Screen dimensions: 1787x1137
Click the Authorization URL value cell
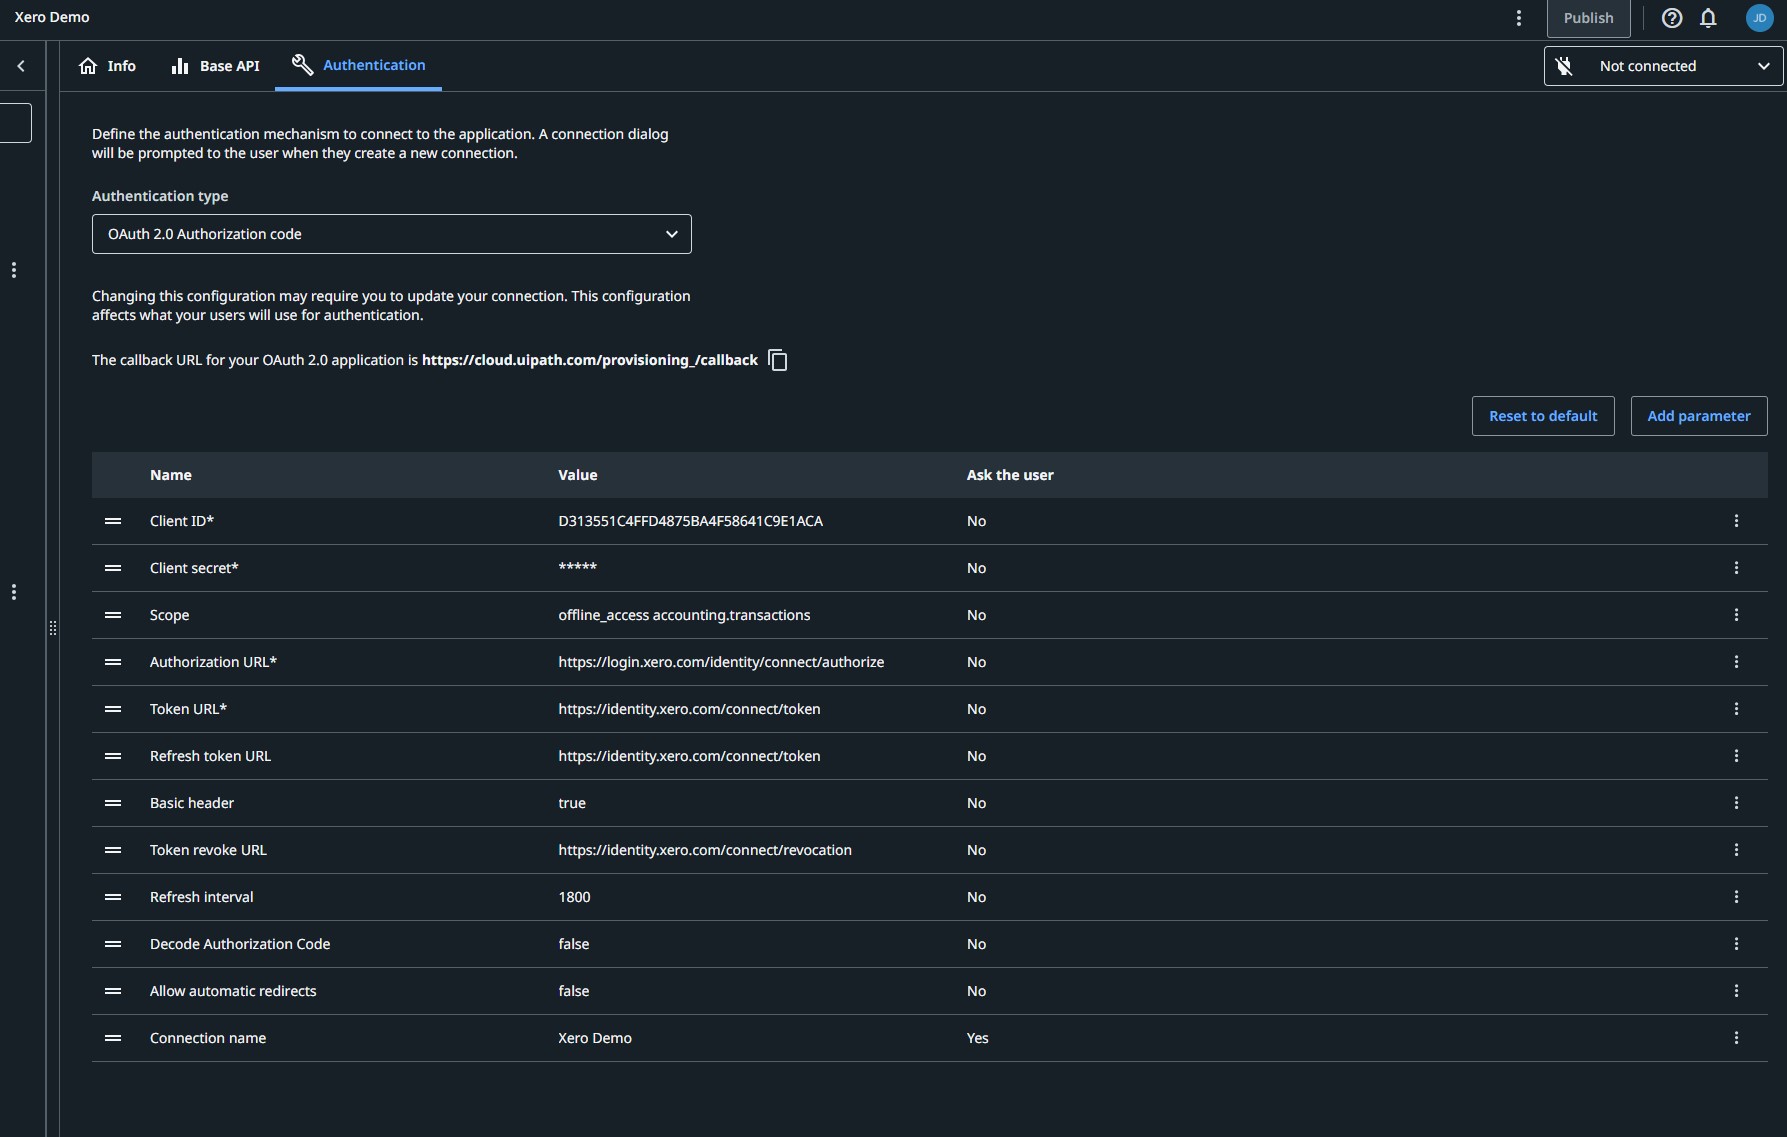(x=721, y=662)
